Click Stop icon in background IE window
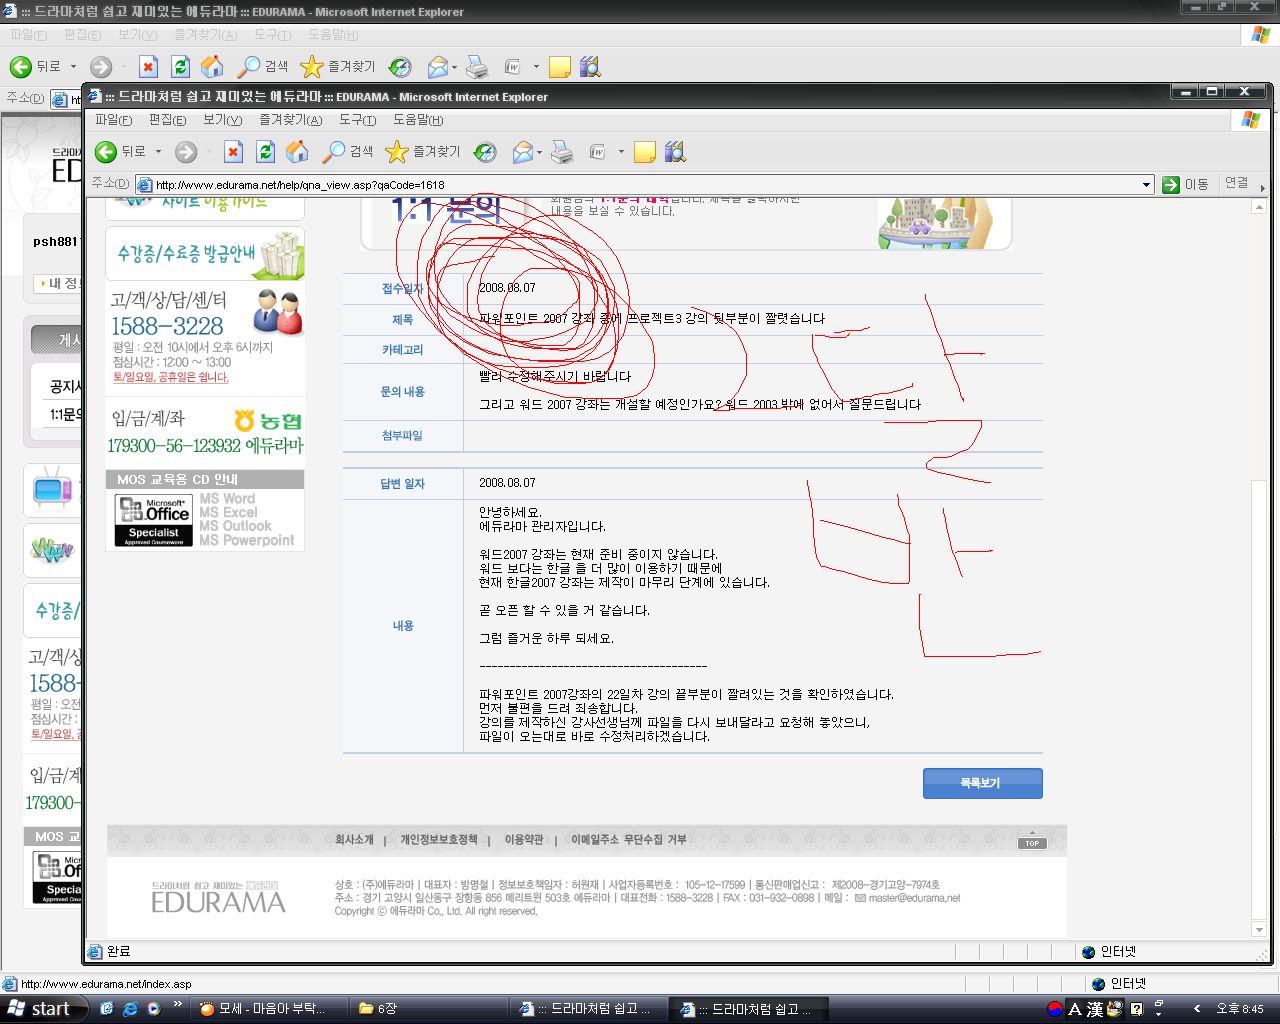This screenshot has width=1280, height=1024. 148,67
